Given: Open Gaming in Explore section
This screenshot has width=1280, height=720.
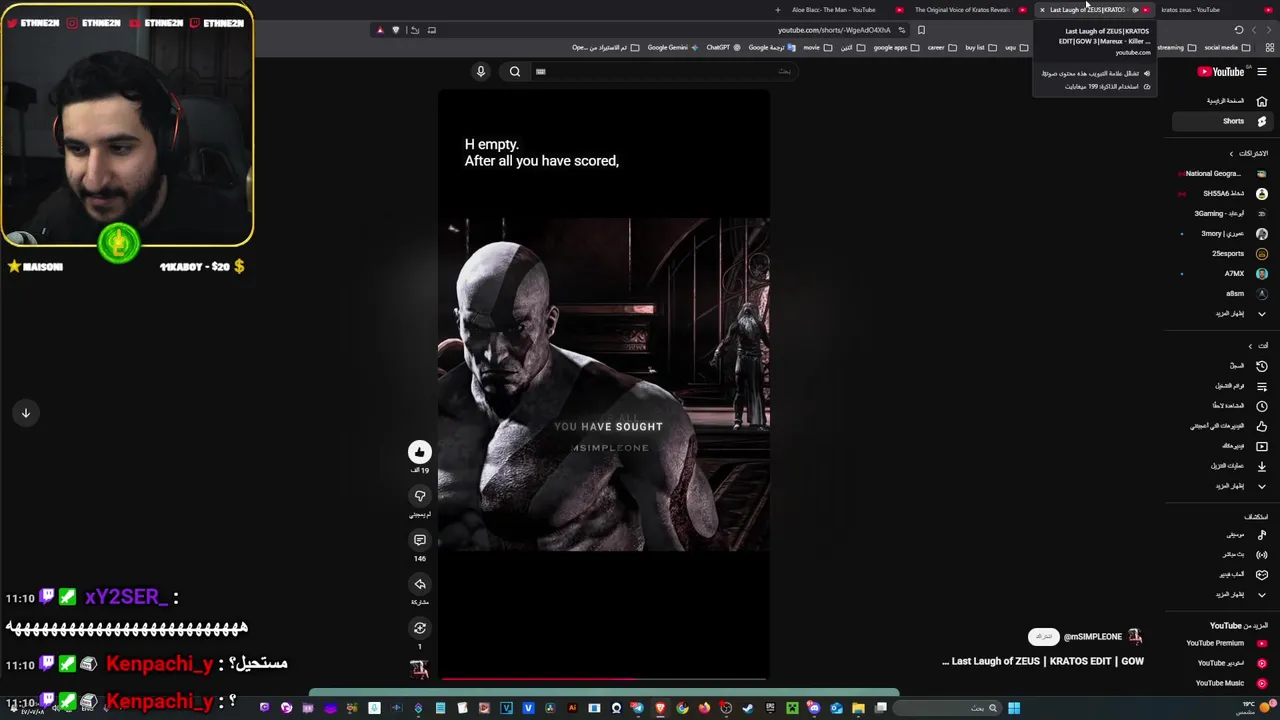Looking at the screenshot, I should [x=1221, y=574].
